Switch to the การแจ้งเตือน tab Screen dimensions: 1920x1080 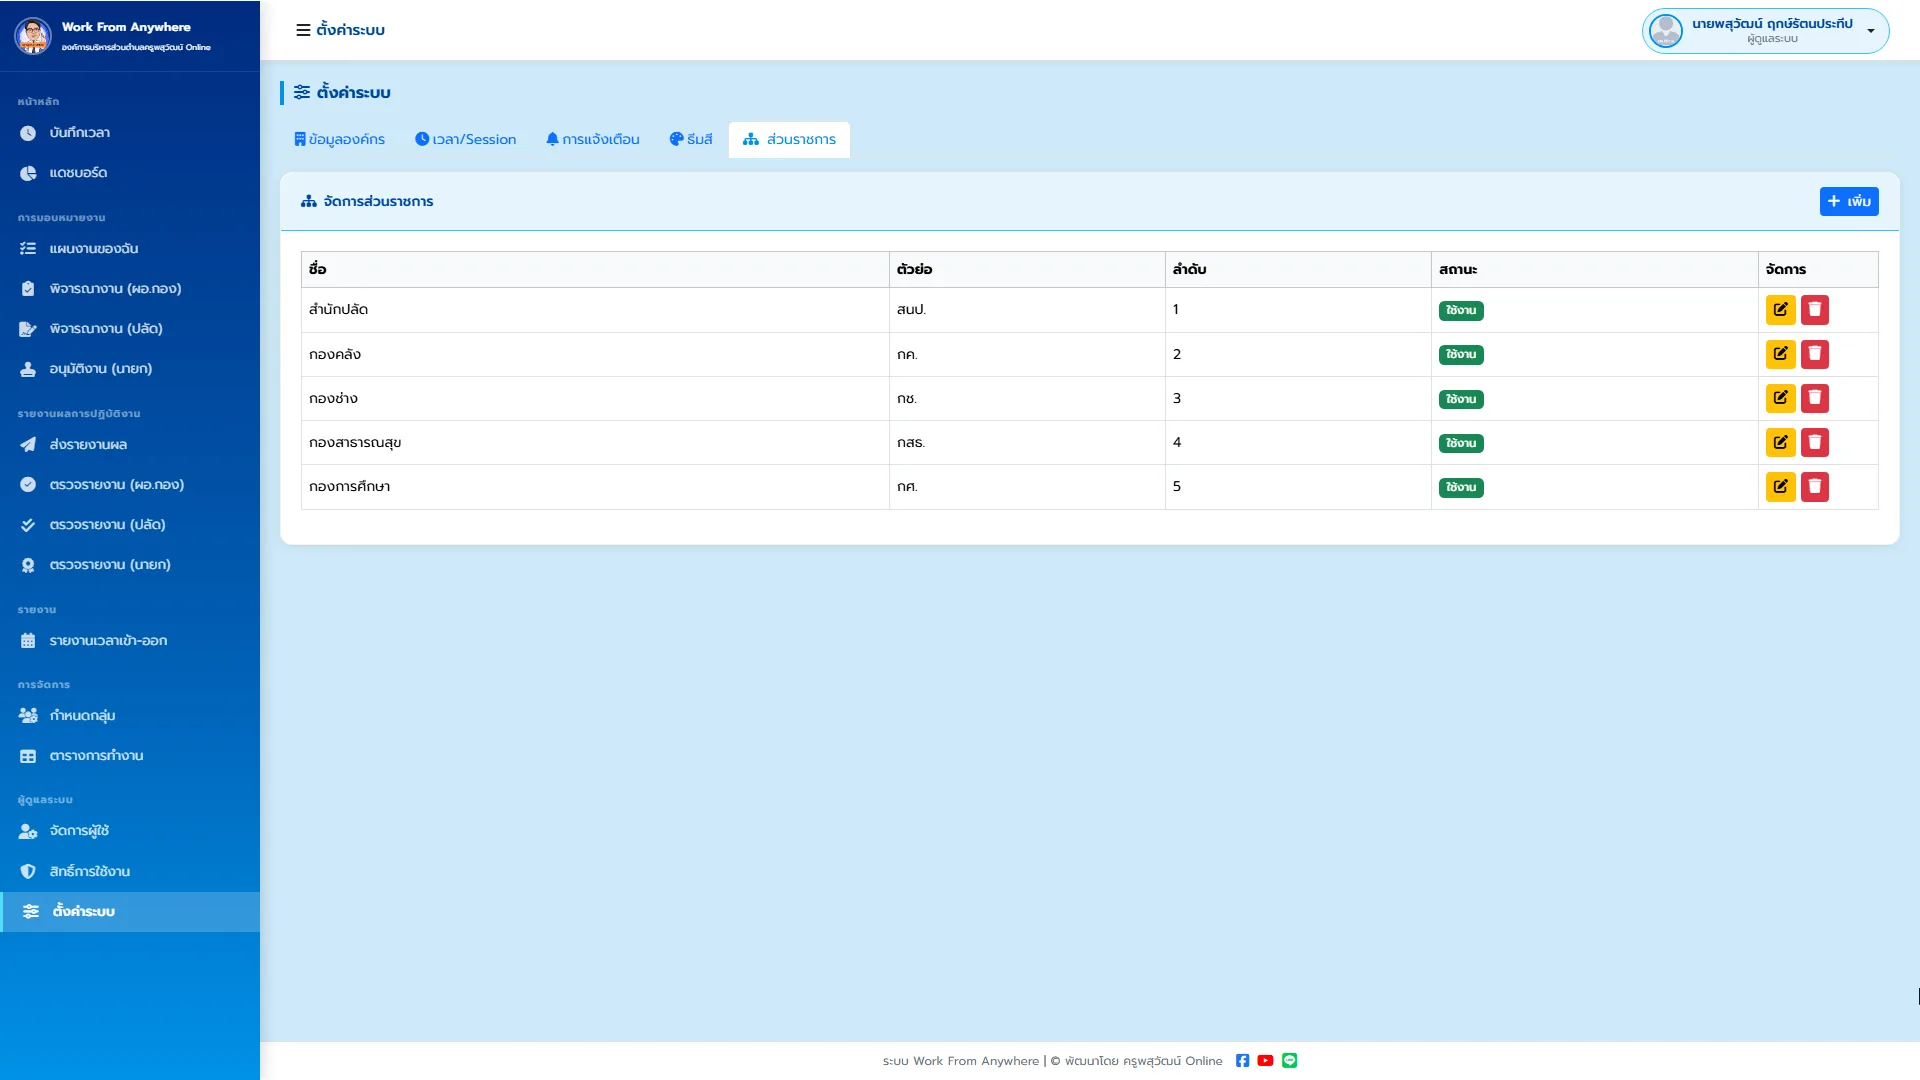click(593, 140)
